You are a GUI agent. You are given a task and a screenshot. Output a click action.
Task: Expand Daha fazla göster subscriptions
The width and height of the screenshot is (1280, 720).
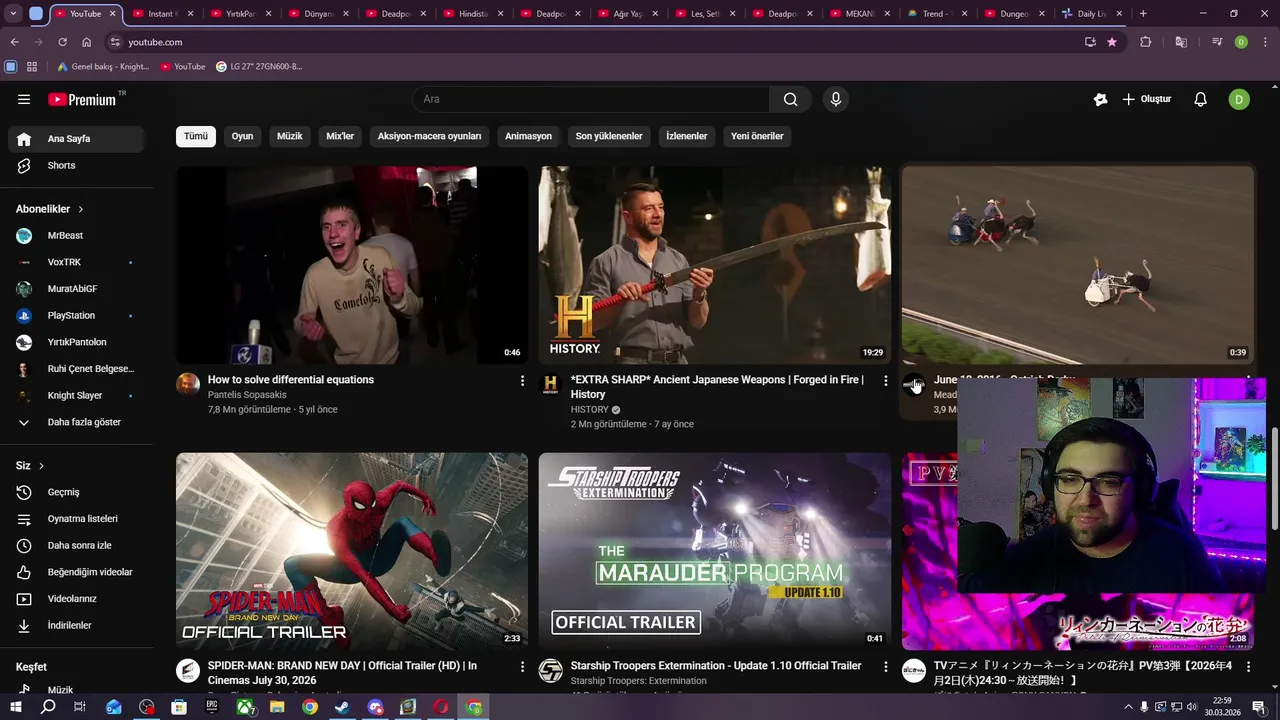76,422
